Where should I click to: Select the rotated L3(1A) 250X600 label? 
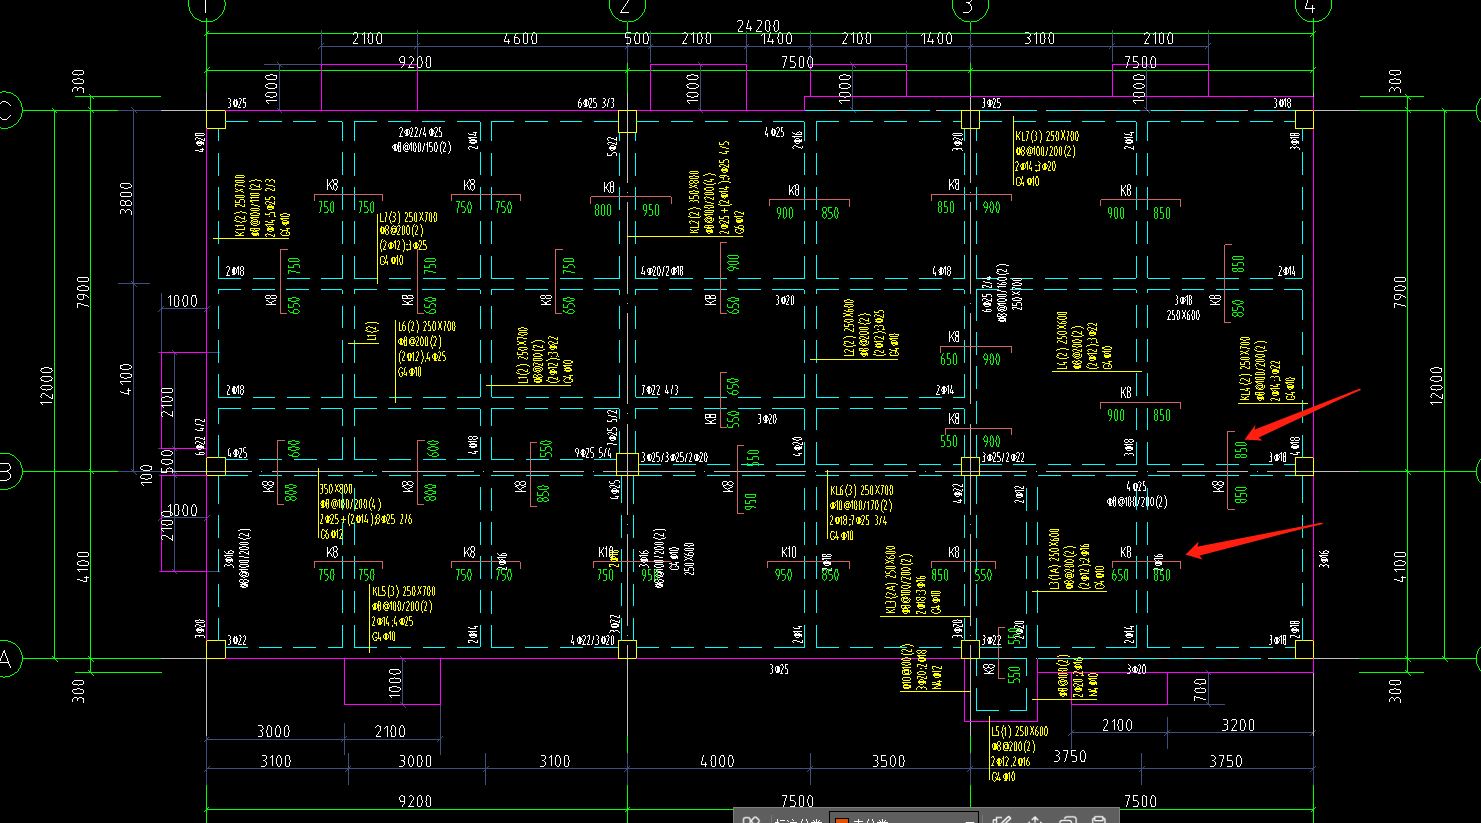click(1054, 559)
